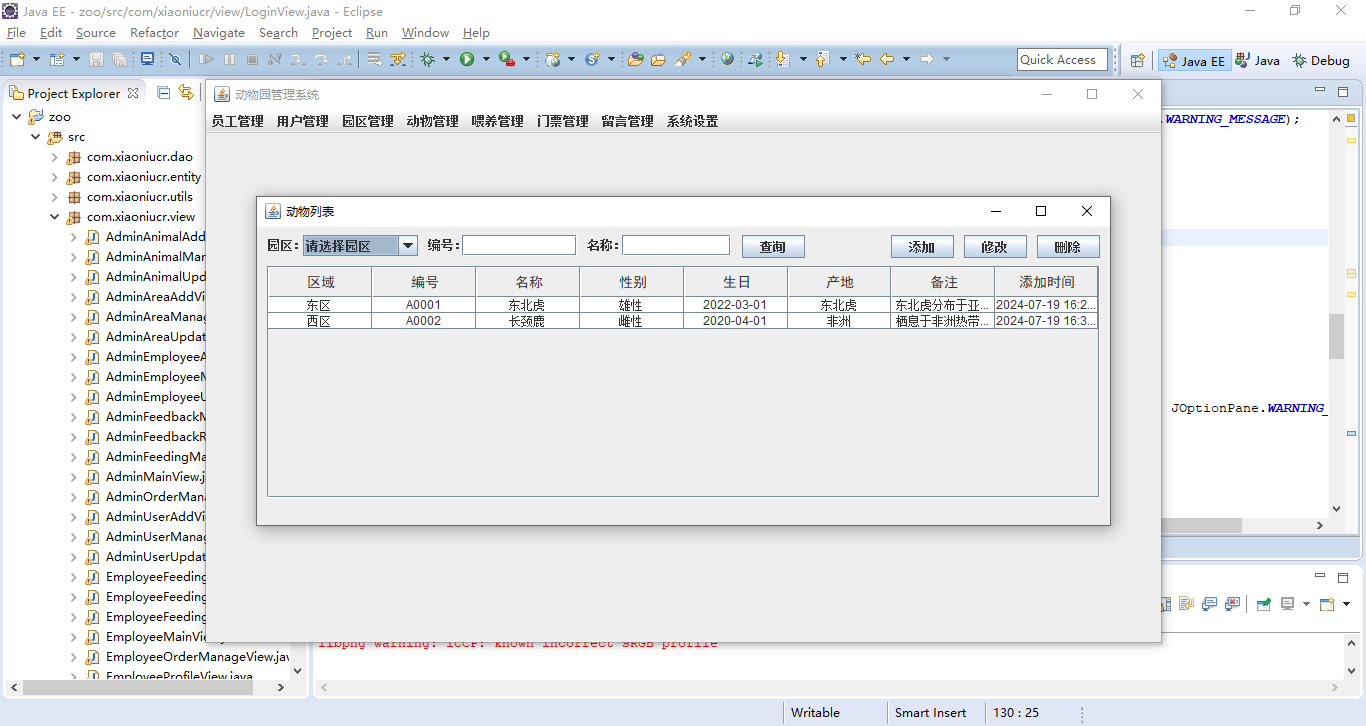Image resolution: width=1366 pixels, height=726 pixels.
Task: Click the New file toolbar icon in Eclipse
Action: pos(17,60)
